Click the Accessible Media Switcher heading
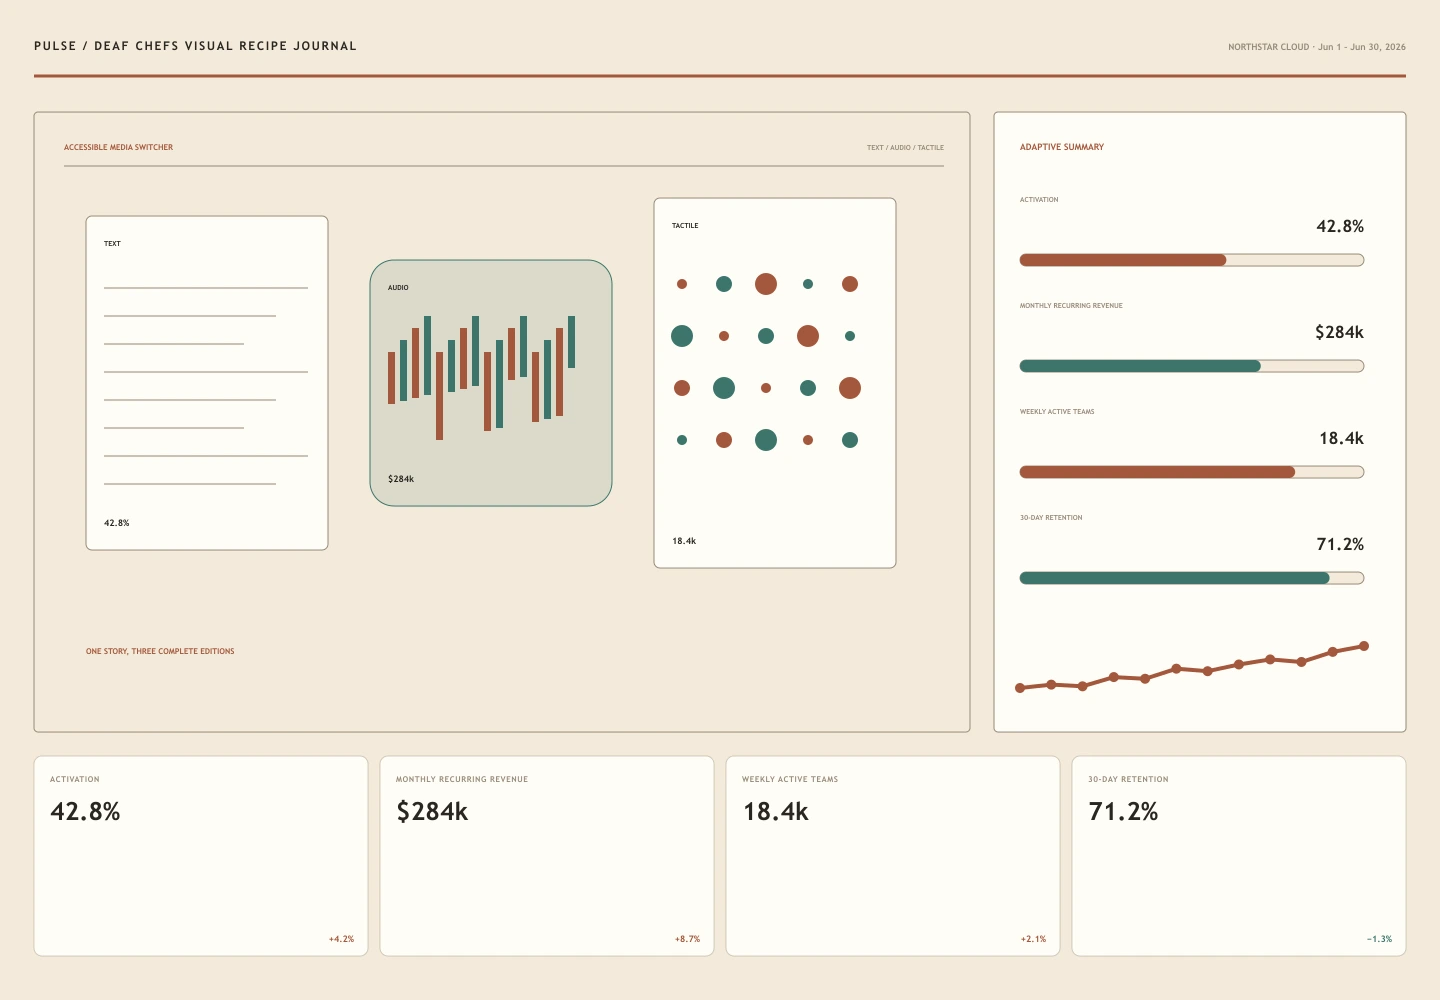Viewport: 1440px width, 1000px height. 118,147
